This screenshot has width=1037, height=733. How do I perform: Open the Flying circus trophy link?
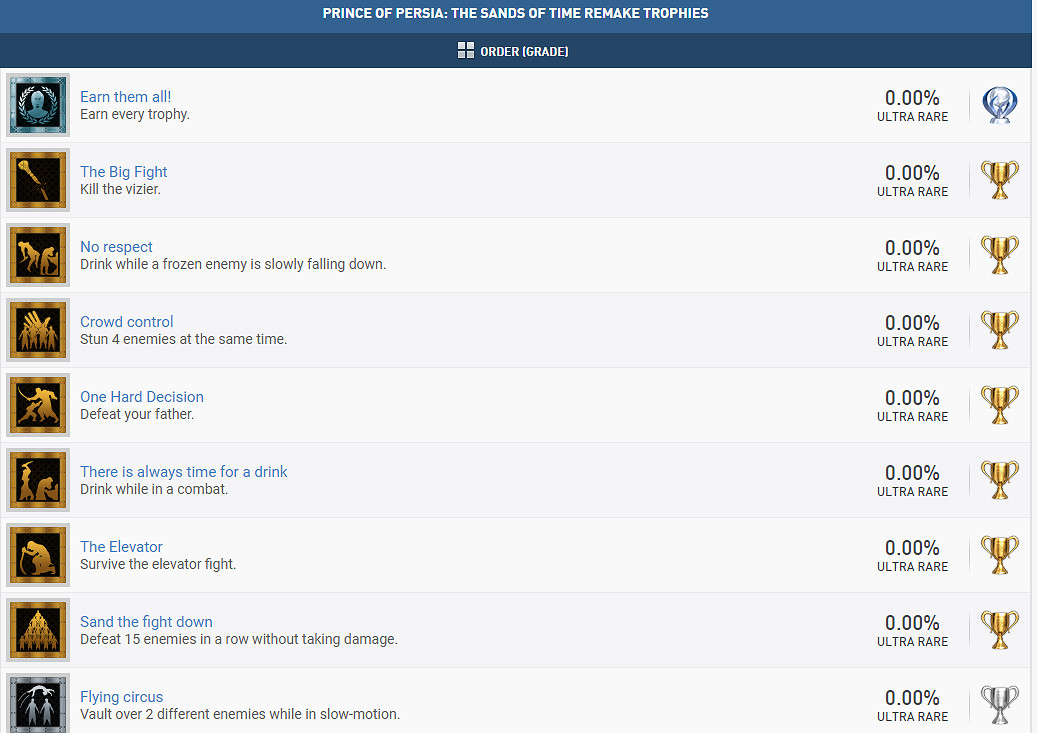(x=121, y=697)
